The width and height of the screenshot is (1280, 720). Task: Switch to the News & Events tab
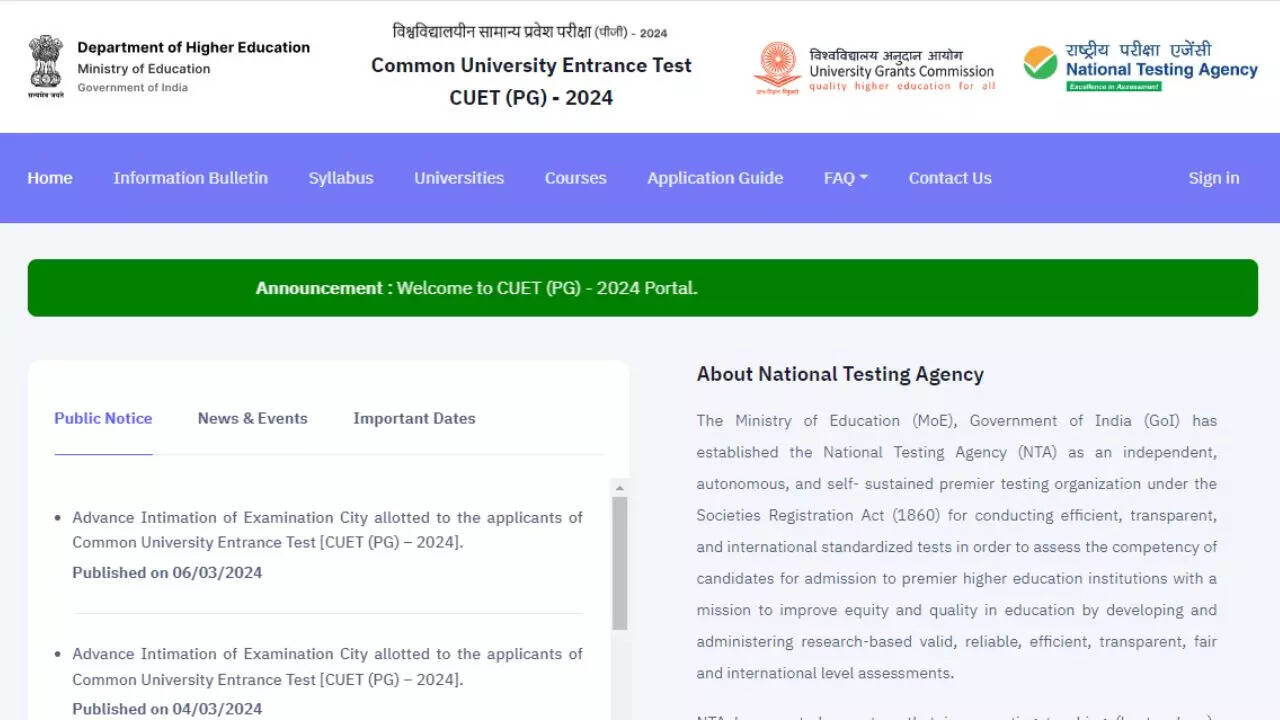pyautogui.click(x=253, y=418)
